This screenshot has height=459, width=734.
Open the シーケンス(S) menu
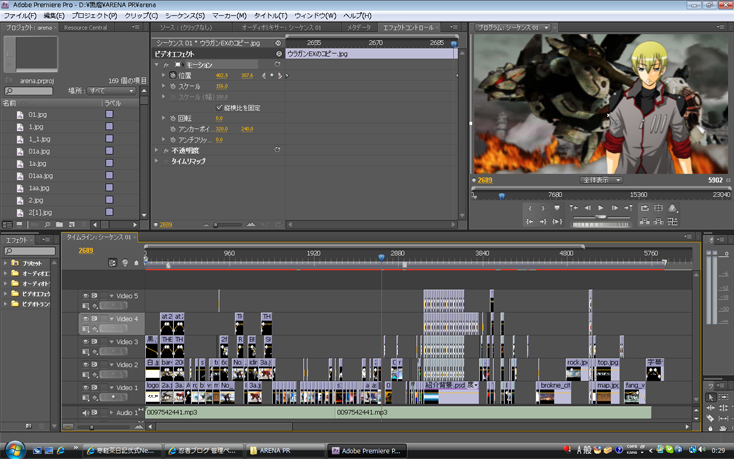point(184,16)
